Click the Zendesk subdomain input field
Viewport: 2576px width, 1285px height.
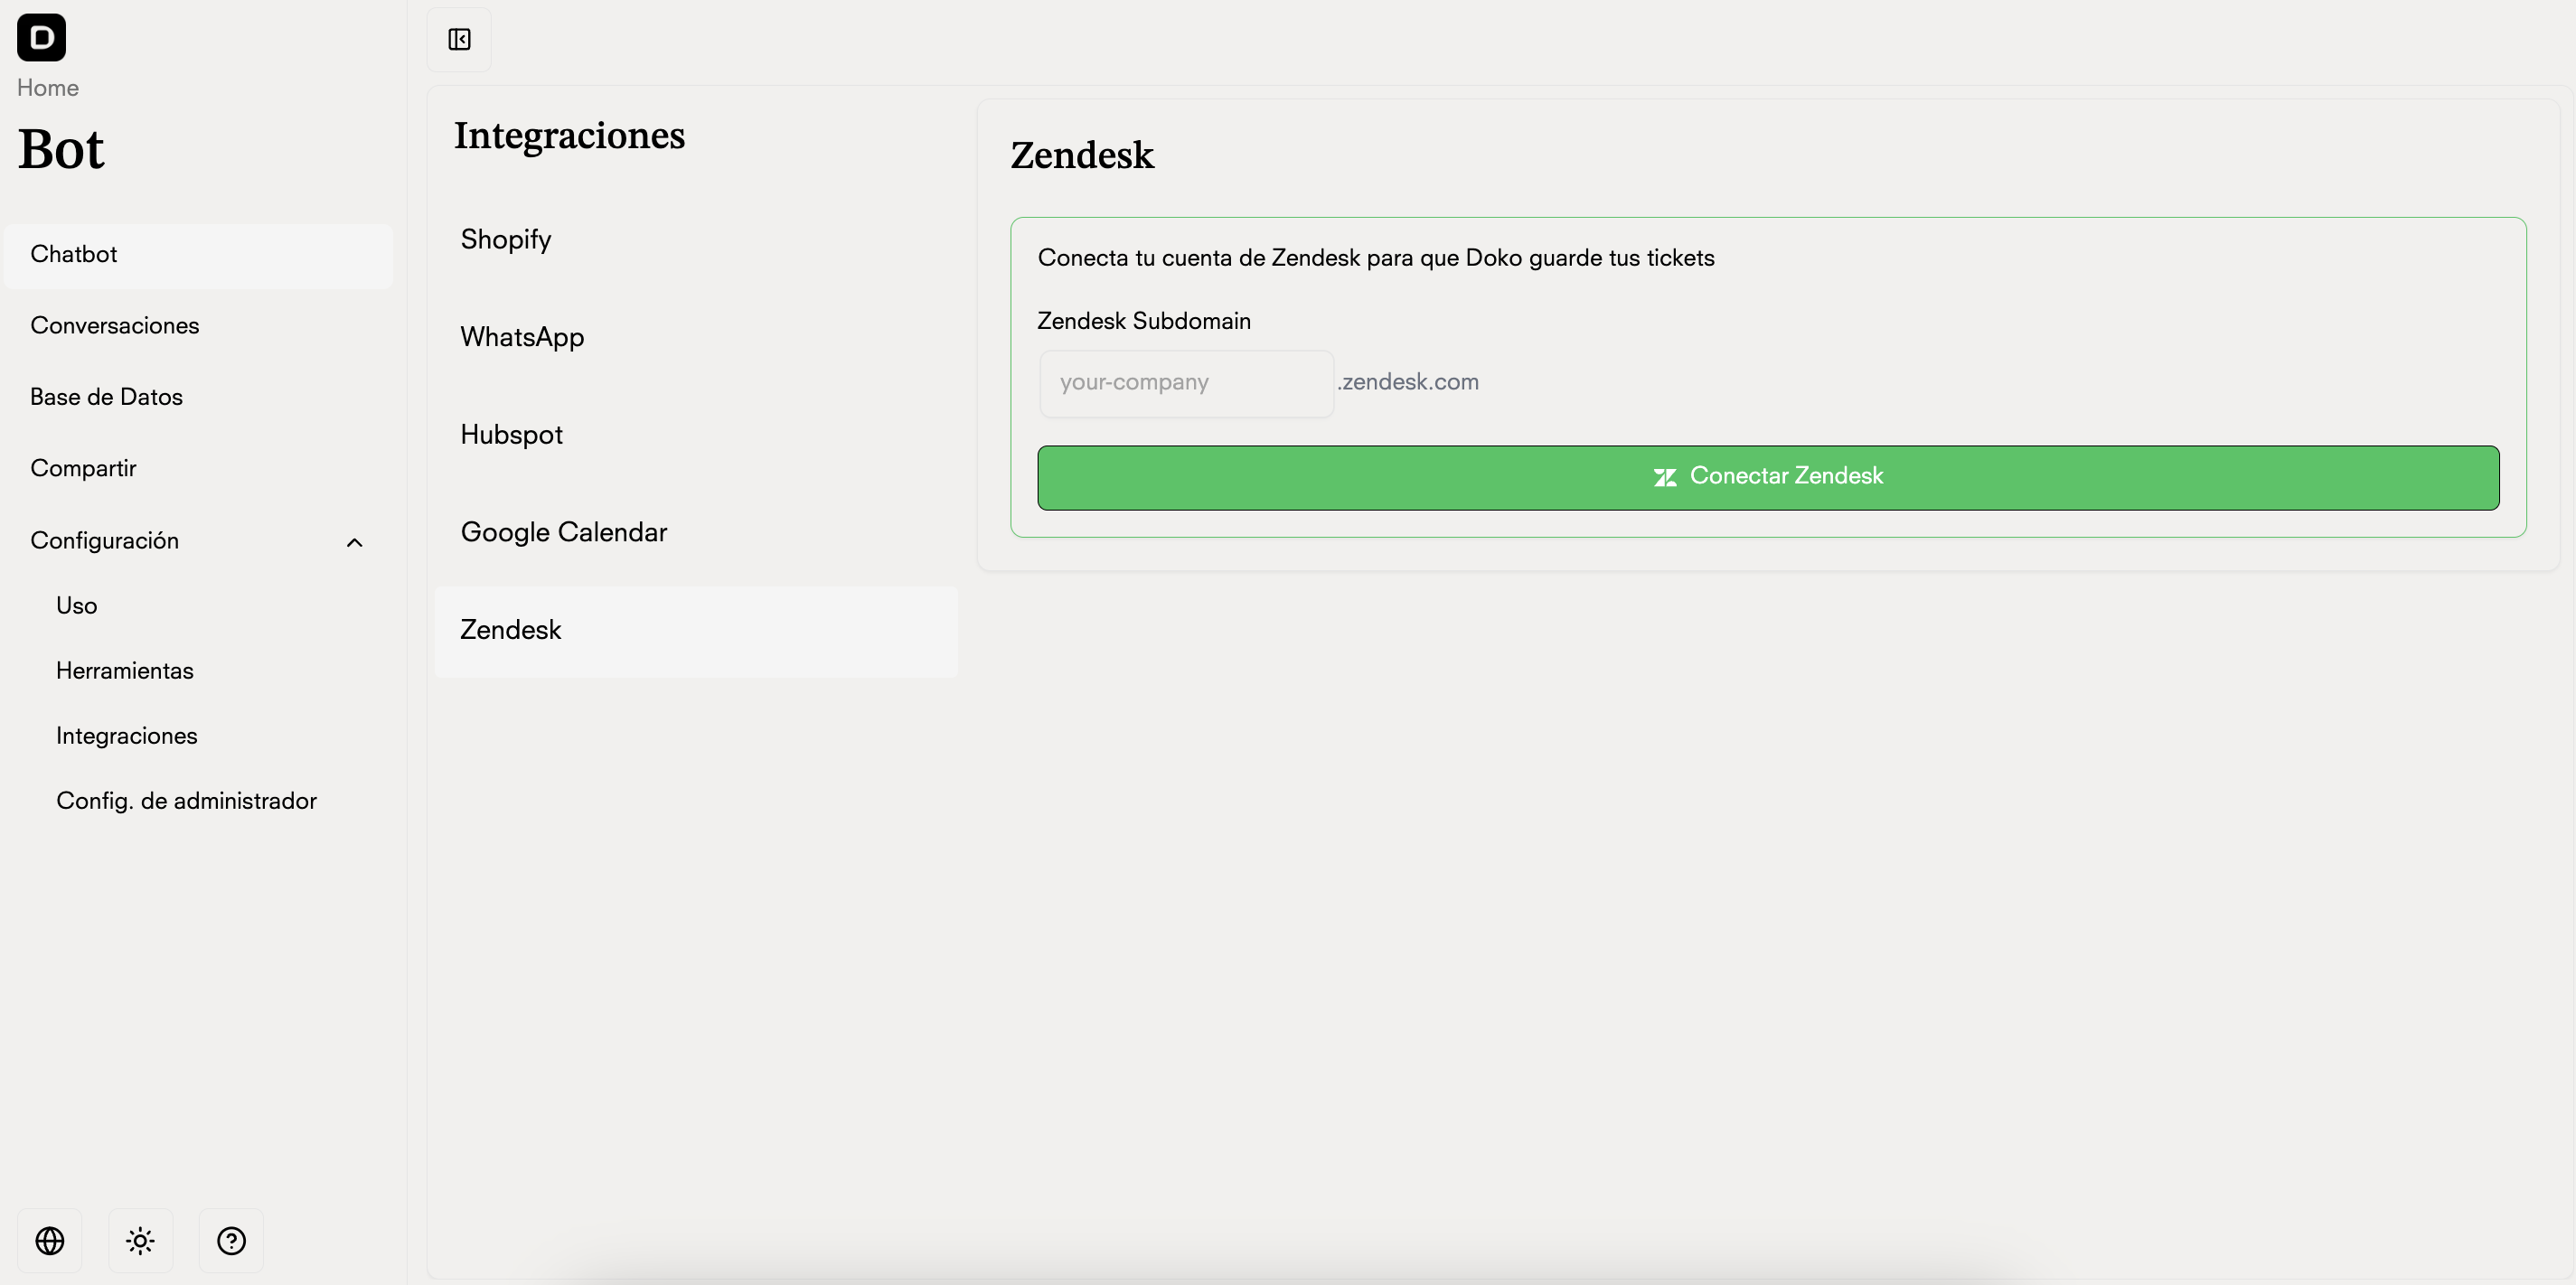[1186, 383]
